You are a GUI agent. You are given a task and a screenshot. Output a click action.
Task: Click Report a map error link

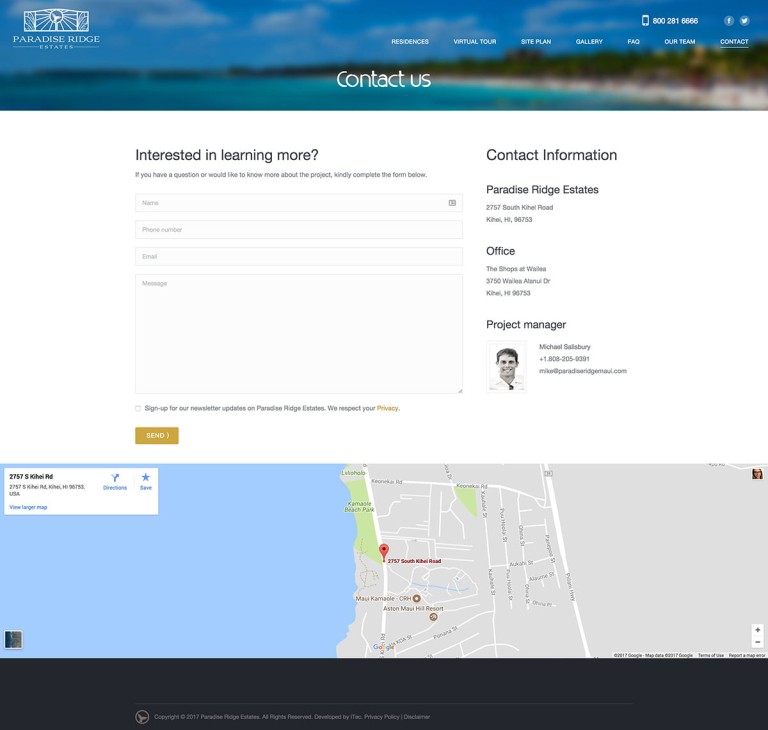click(x=747, y=655)
